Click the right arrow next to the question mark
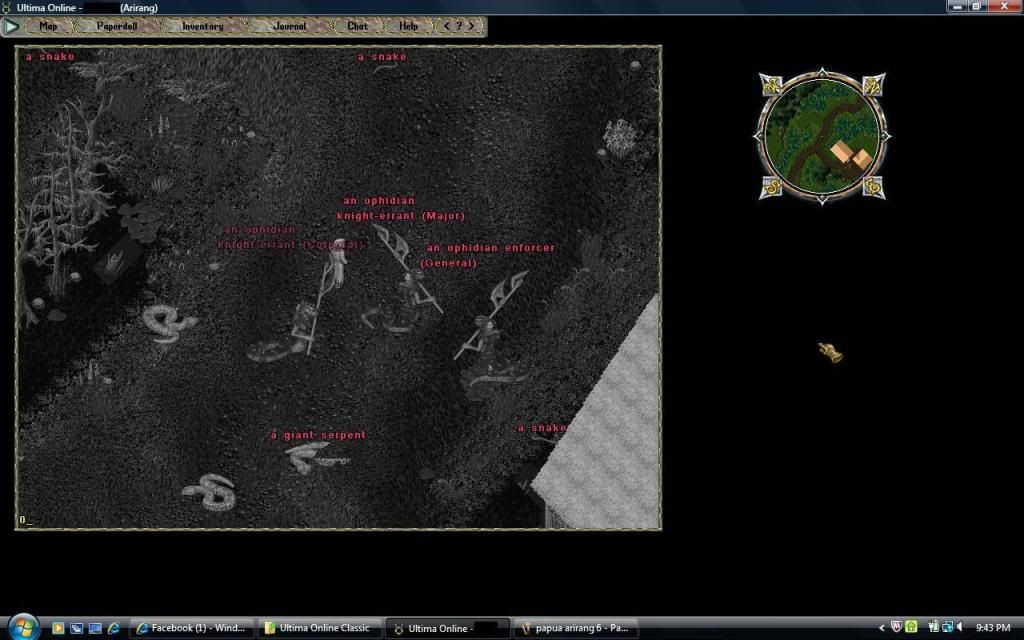This screenshot has height=640, width=1024. pyautogui.click(x=472, y=26)
